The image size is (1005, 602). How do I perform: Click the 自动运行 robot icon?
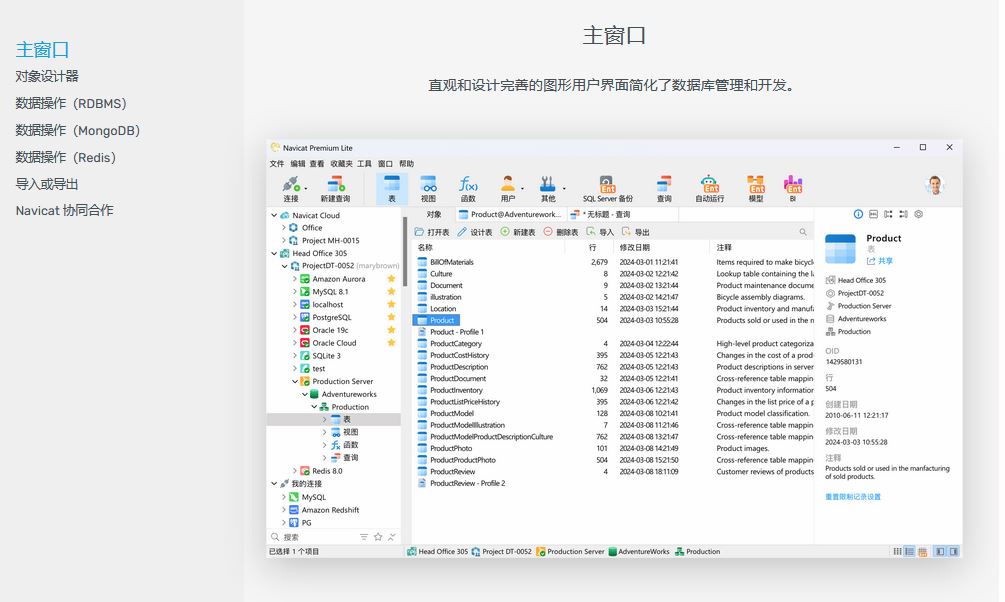[710, 185]
